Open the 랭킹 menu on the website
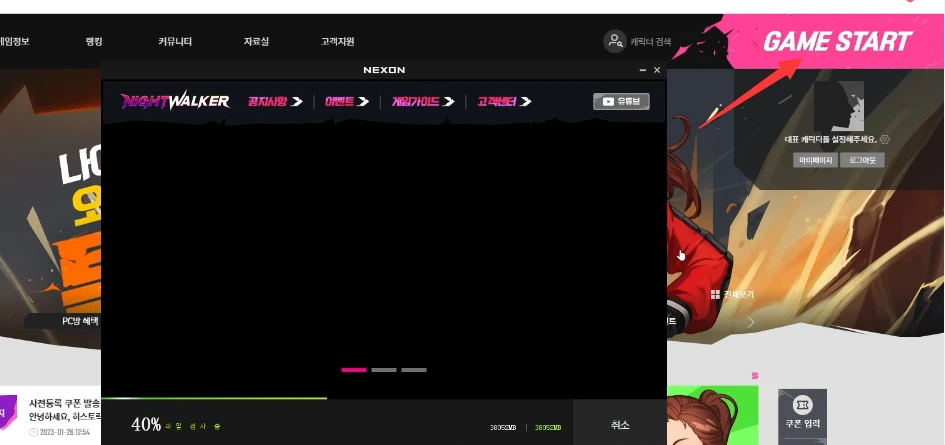Image resolution: width=945 pixels, height=445 pixels. coord(94,42)
